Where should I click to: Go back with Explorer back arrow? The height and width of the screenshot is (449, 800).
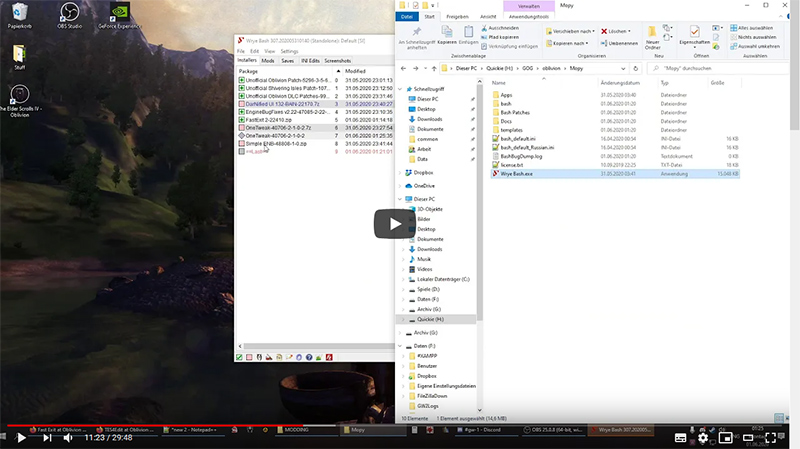pyautogui.click(x=403, y=68)
